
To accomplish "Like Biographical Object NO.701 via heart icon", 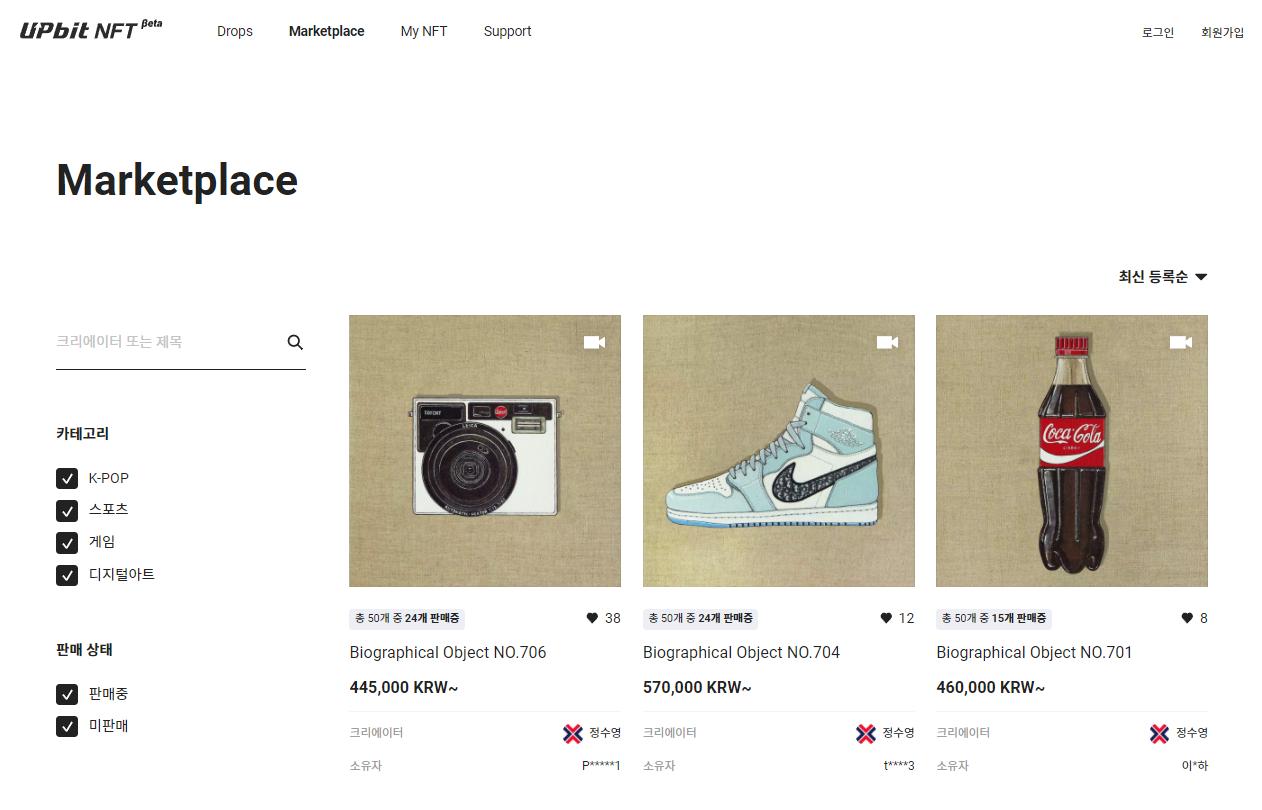I will click(x=1187, y=618).
